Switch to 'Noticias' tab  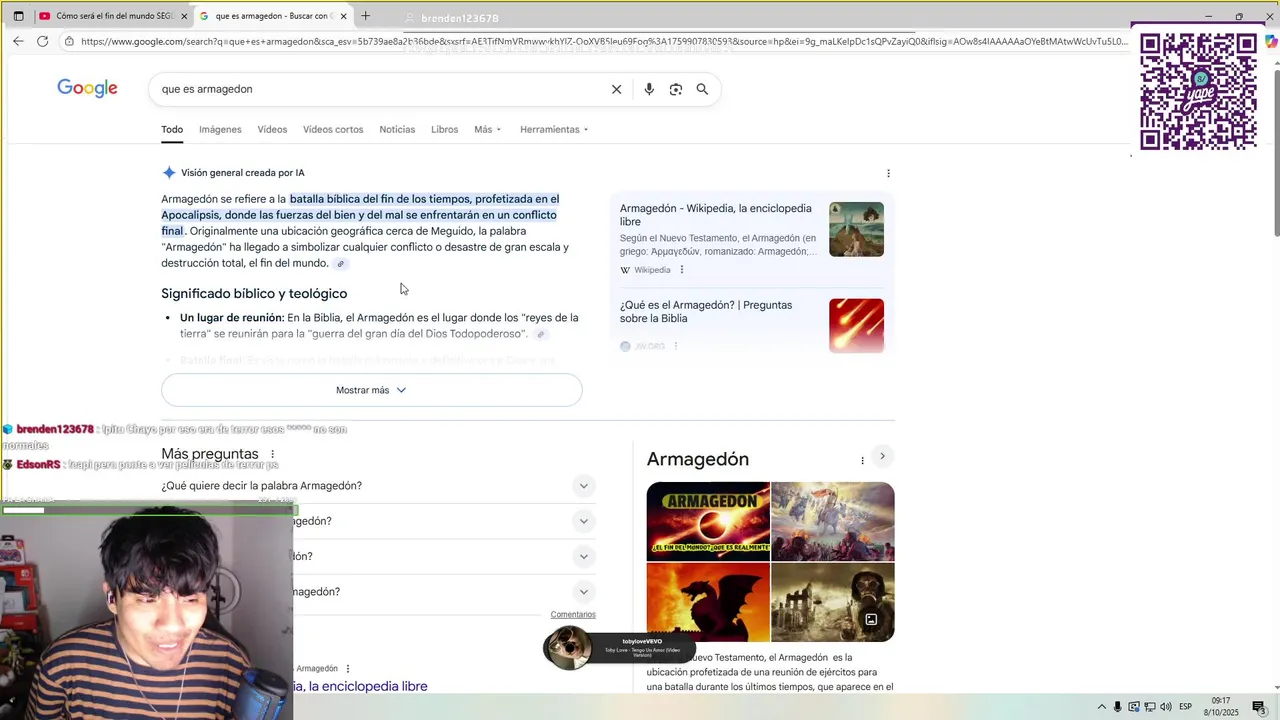pos(397,129)
